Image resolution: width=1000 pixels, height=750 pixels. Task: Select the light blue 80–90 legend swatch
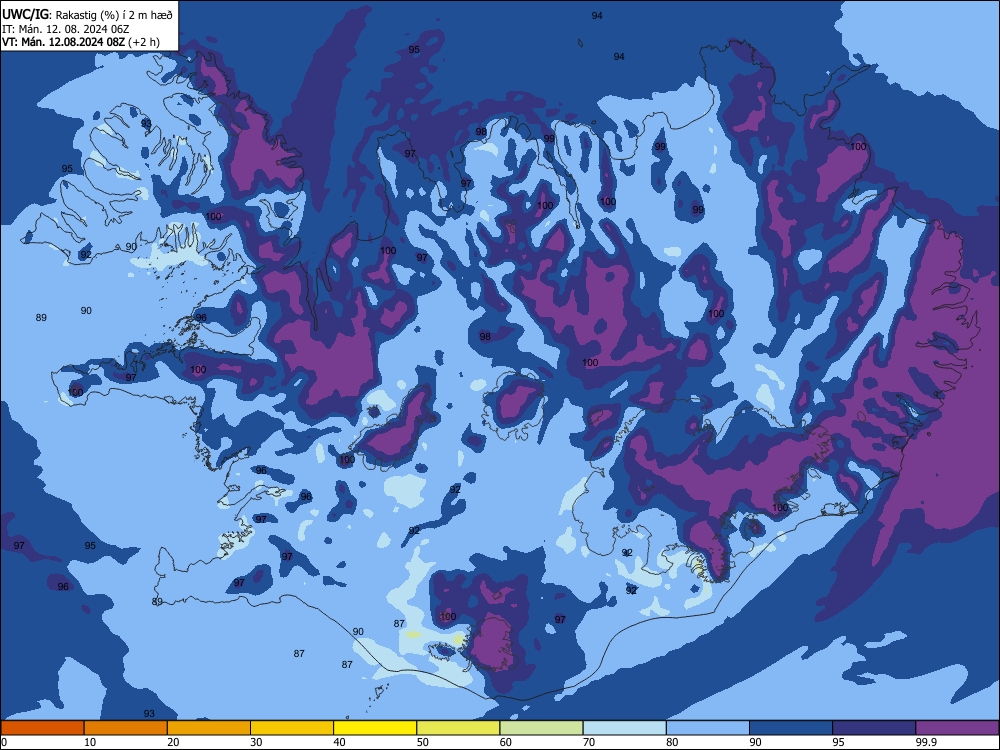(707, 728)
